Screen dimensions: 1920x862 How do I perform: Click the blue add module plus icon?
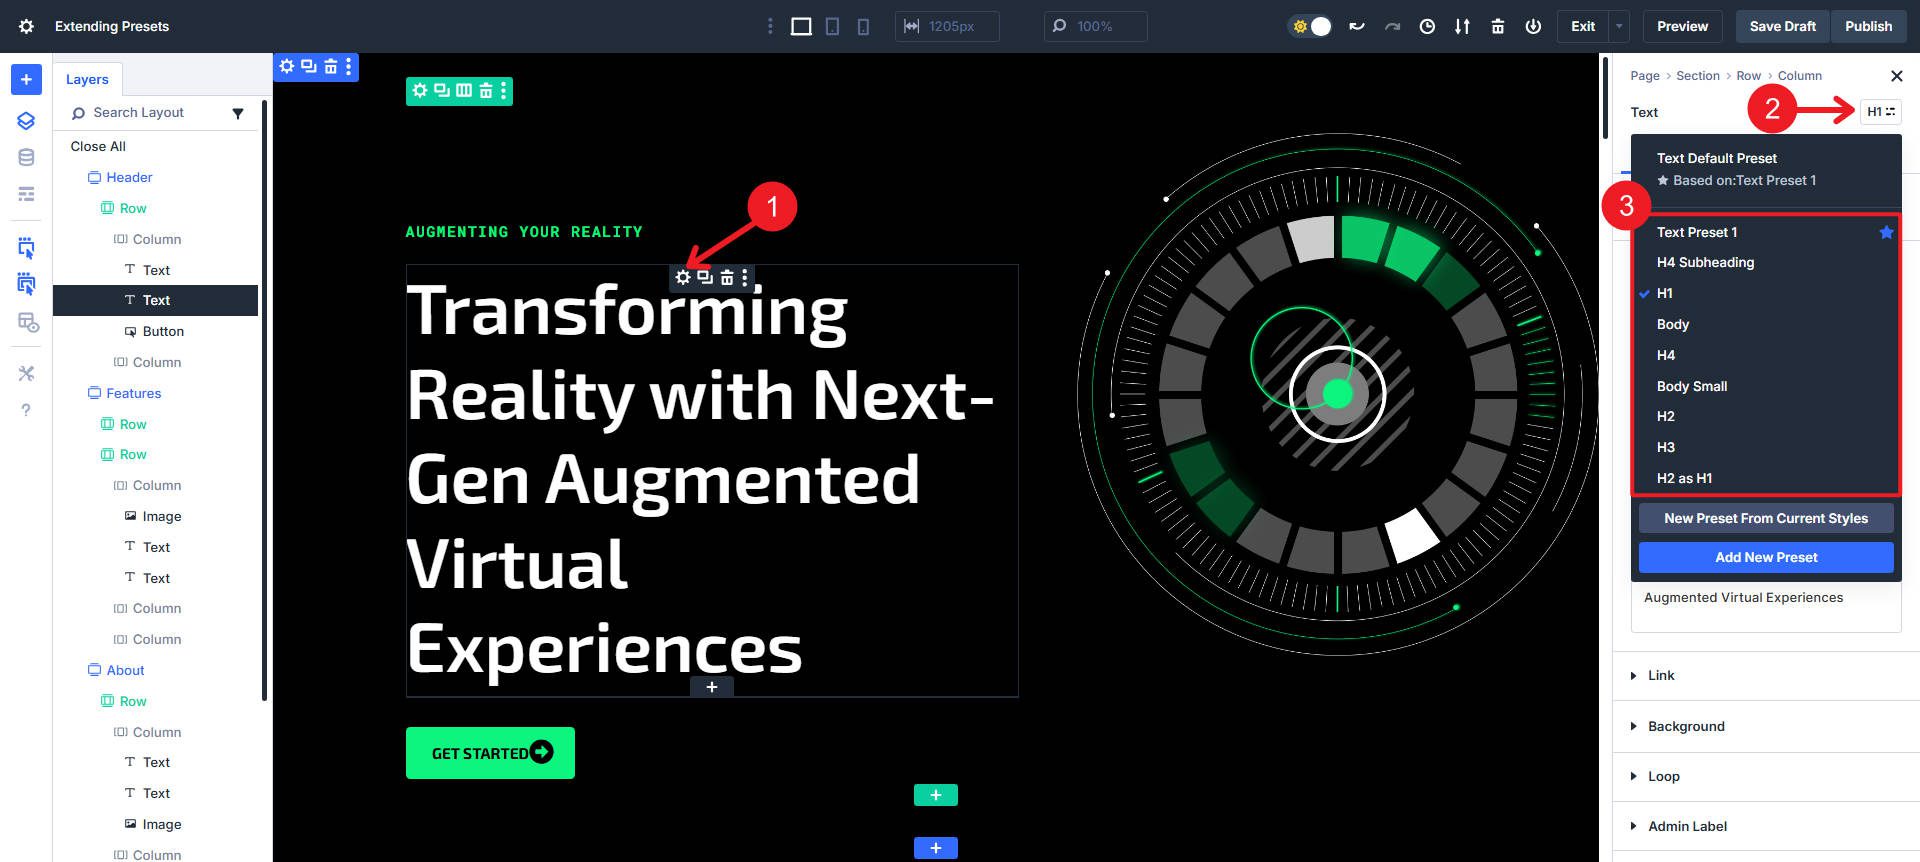click(x=26, y=79)
